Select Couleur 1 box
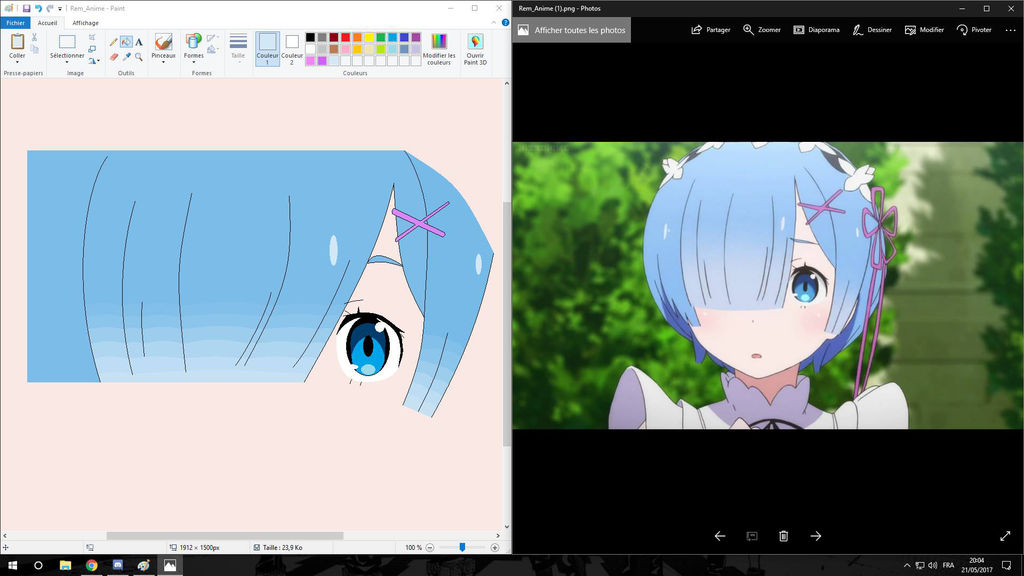The height and width of the screenshot is (576, 1024). [x=267, y=49]
